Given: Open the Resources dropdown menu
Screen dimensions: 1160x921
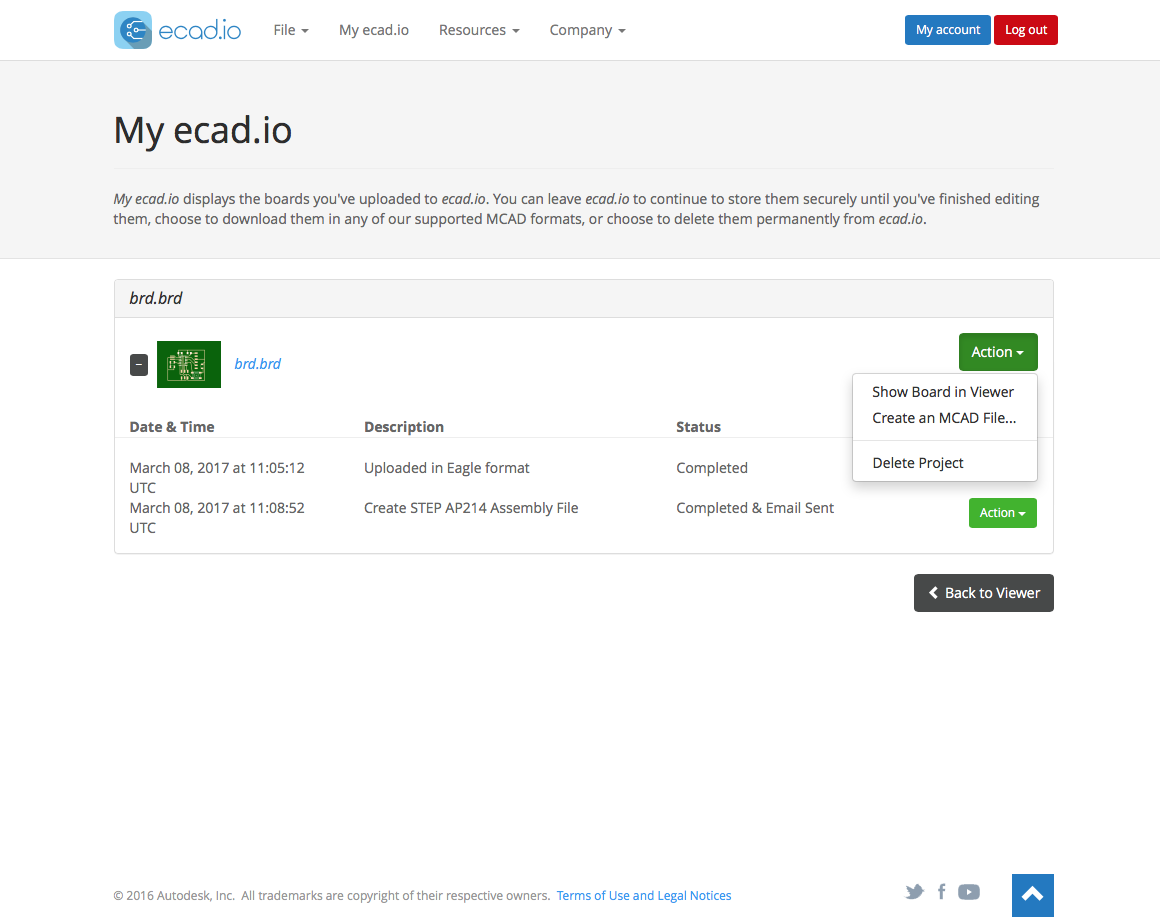Looking at the screenshot, I should [x=479, y=30].
